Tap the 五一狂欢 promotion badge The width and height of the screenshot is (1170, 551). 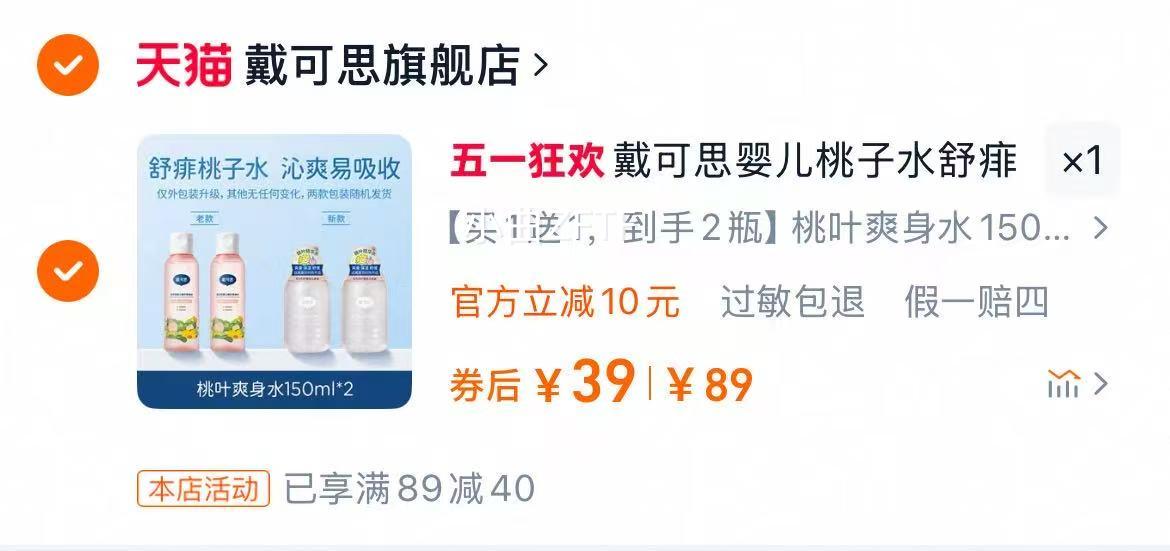(x=527, y=161)
